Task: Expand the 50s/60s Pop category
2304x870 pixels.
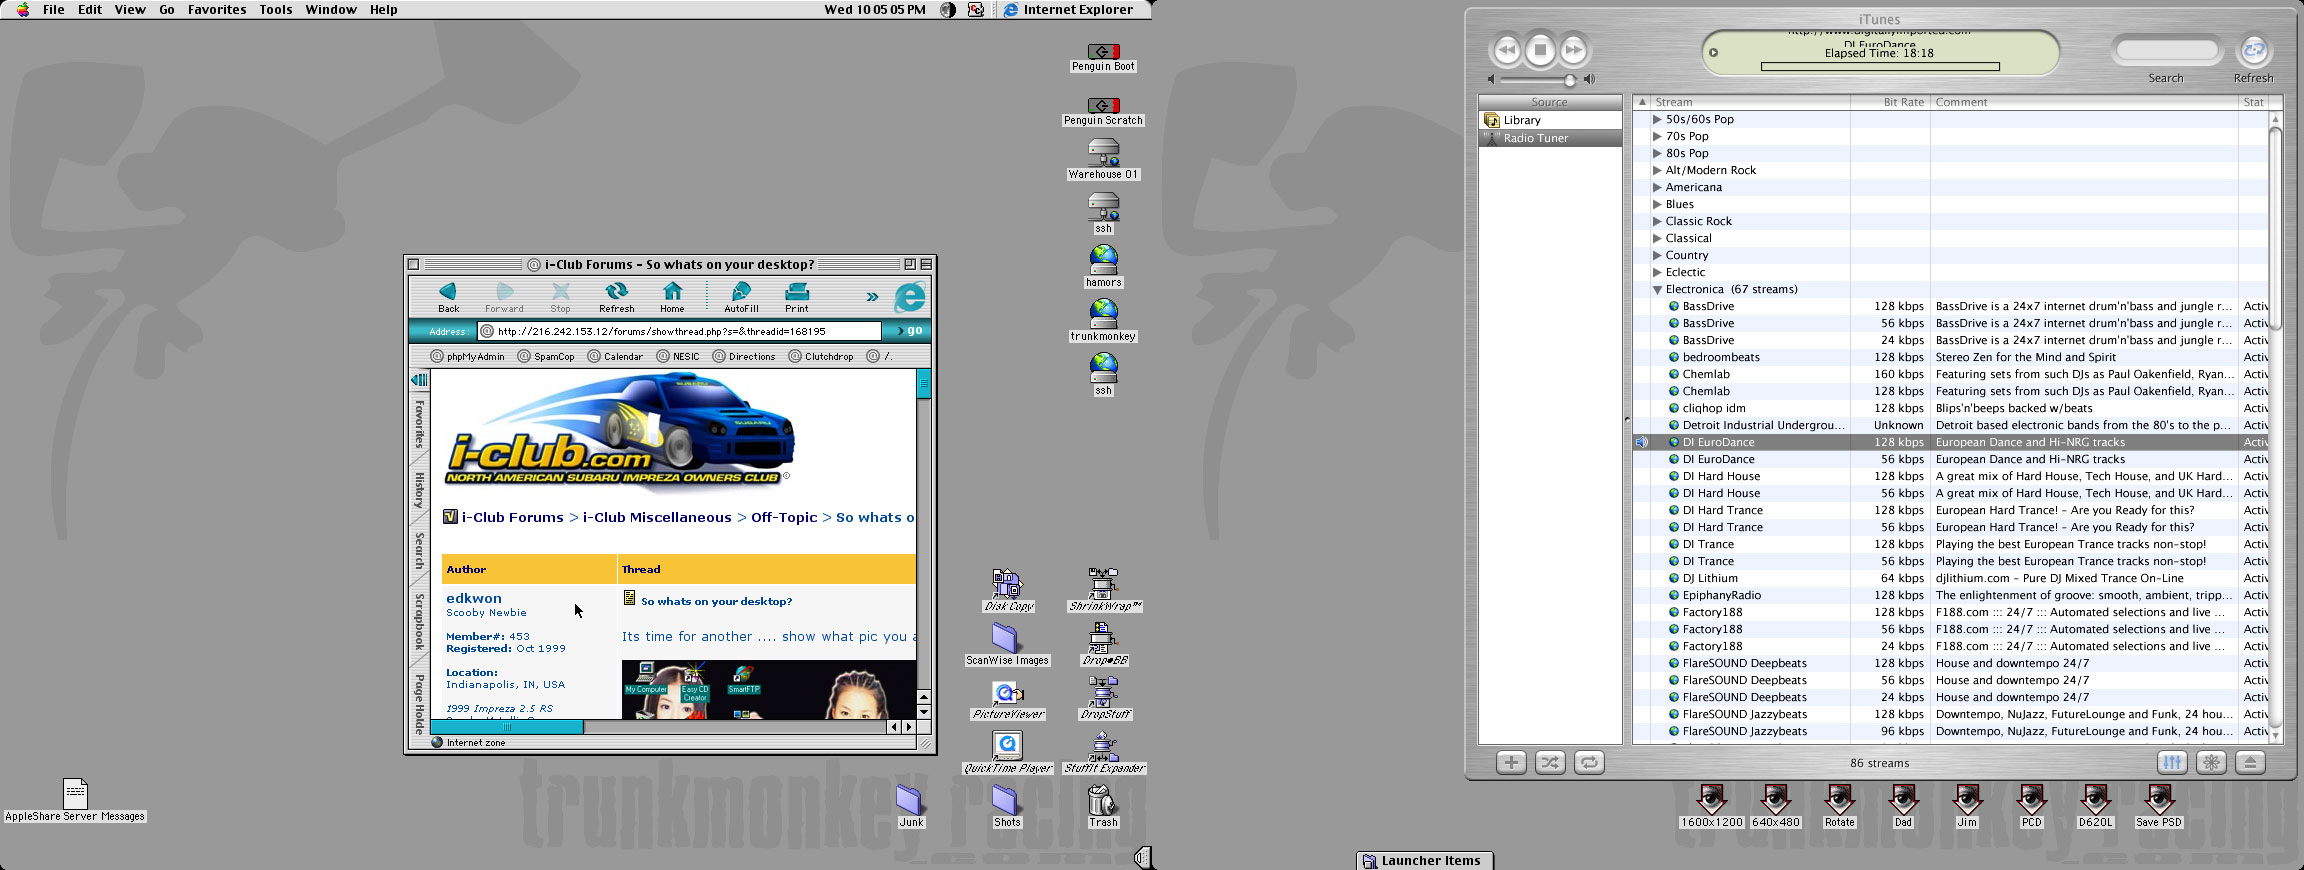Action: point(1657,119)
